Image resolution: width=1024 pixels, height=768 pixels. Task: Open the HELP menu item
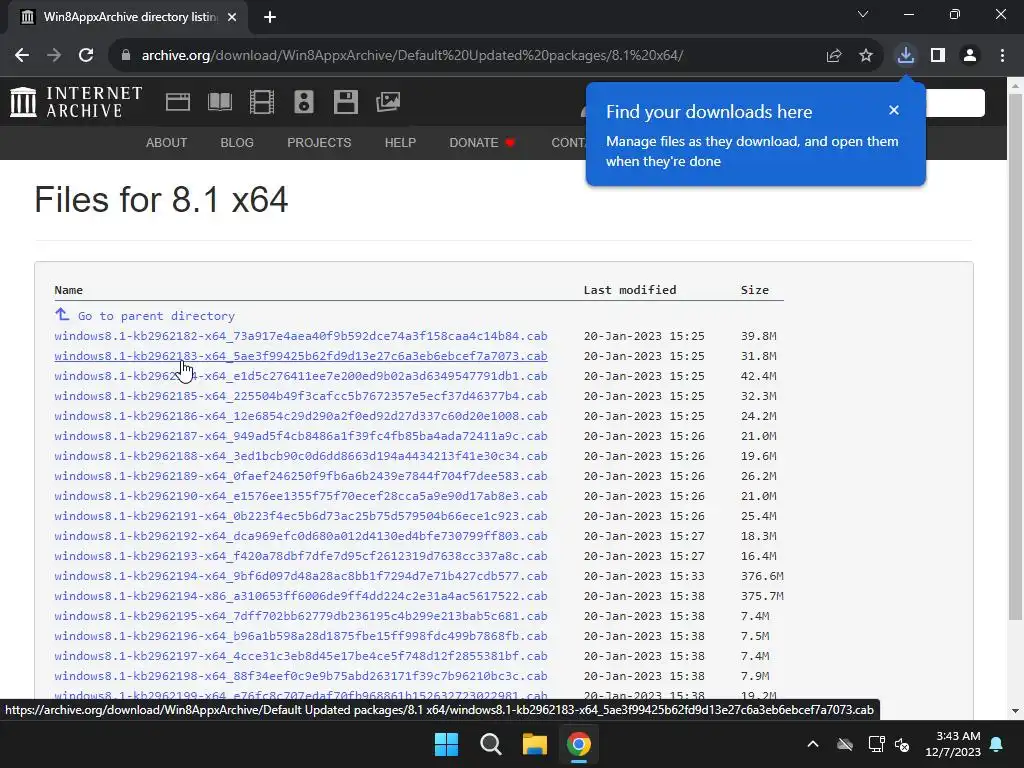[x=400, y=142]
